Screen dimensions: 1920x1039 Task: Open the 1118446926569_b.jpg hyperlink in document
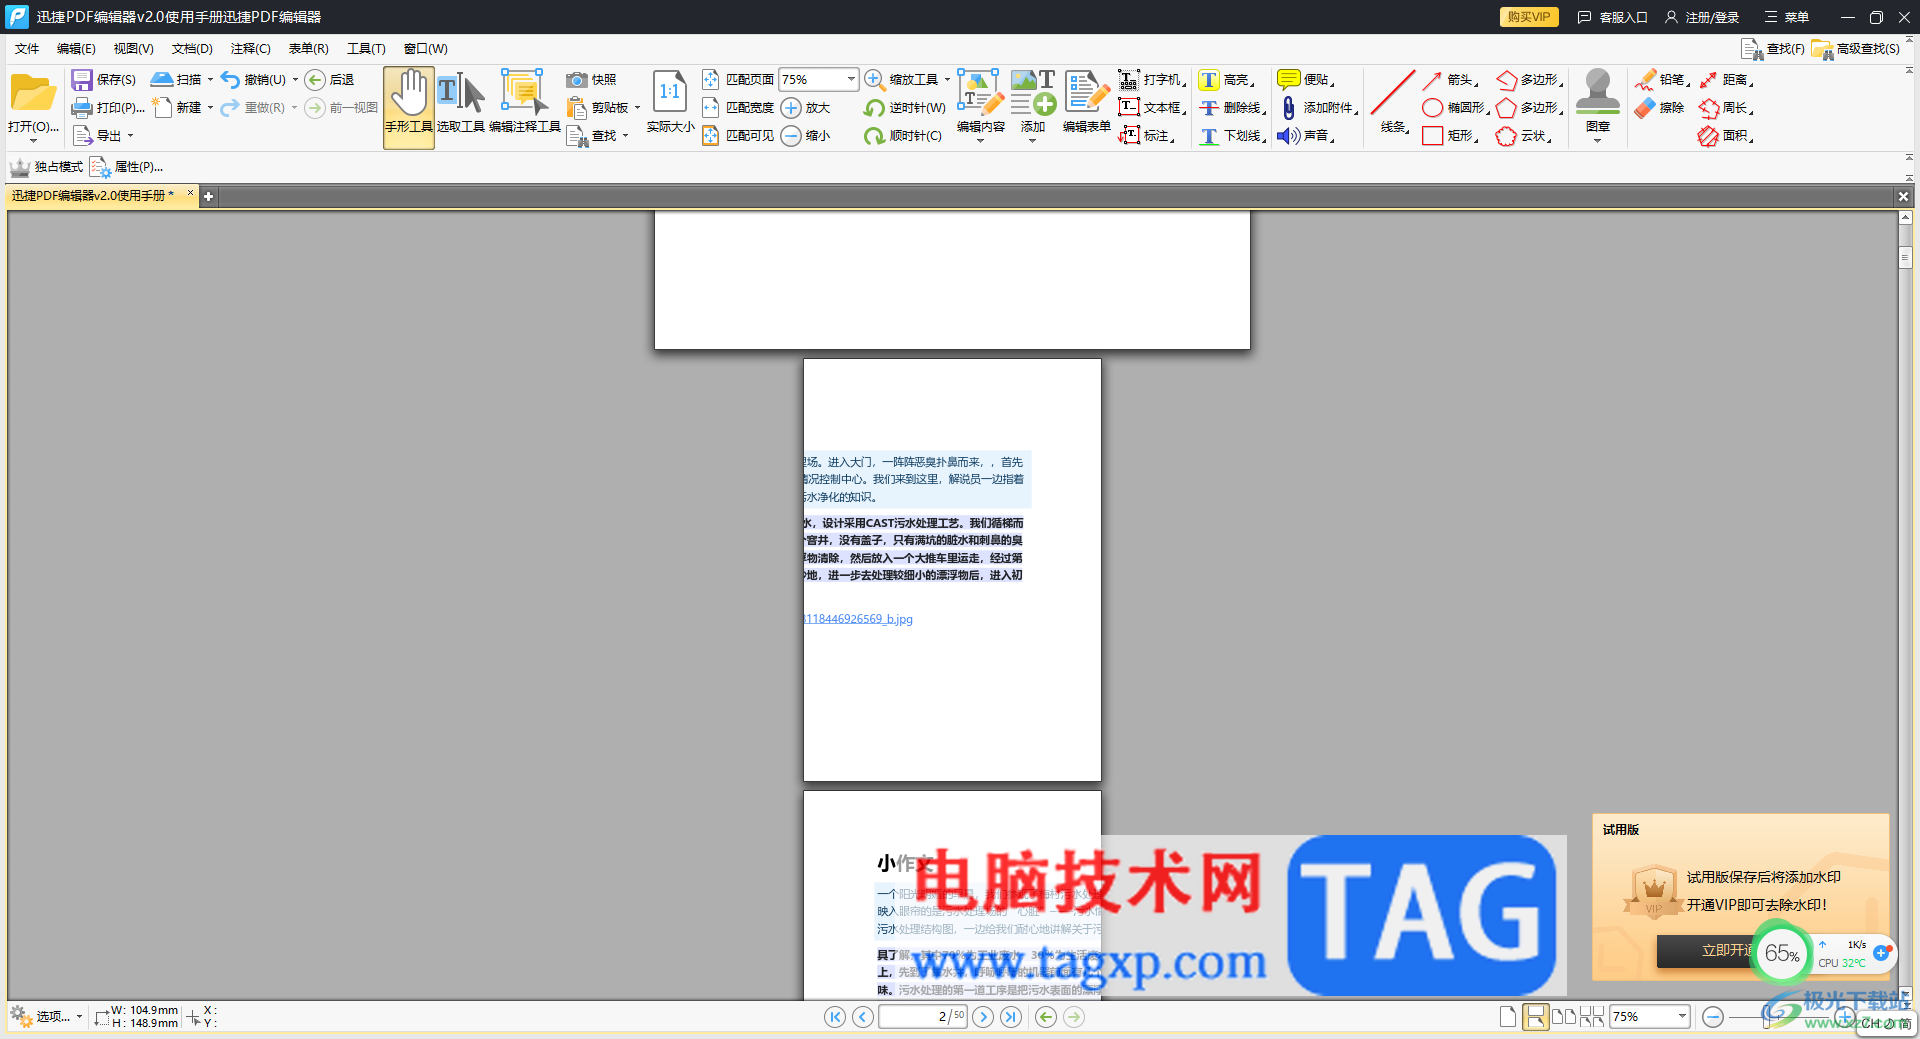click(x=858, y=619)
